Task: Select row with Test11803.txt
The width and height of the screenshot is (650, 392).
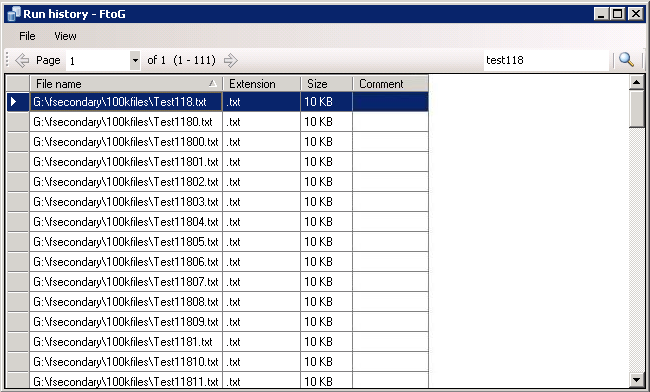Action: click(x=218, y=202)
